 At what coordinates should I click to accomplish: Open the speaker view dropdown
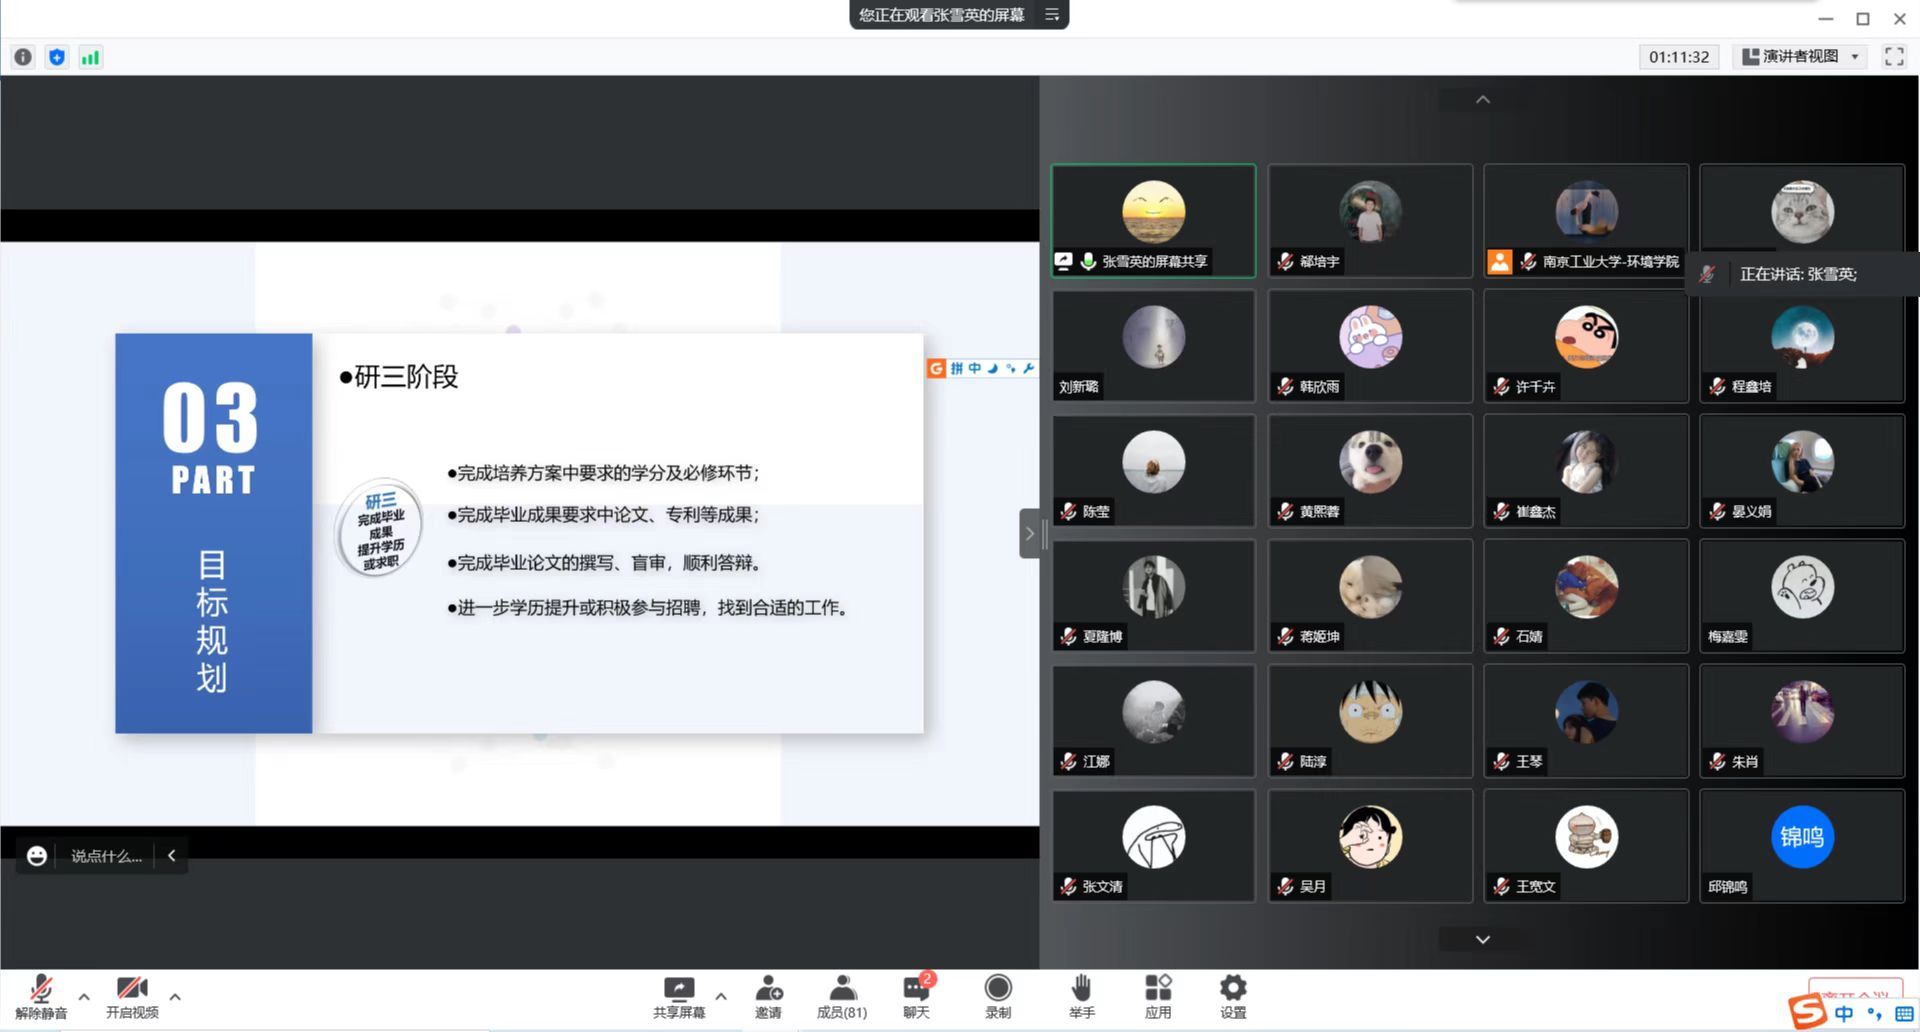tap(1801, 57)
